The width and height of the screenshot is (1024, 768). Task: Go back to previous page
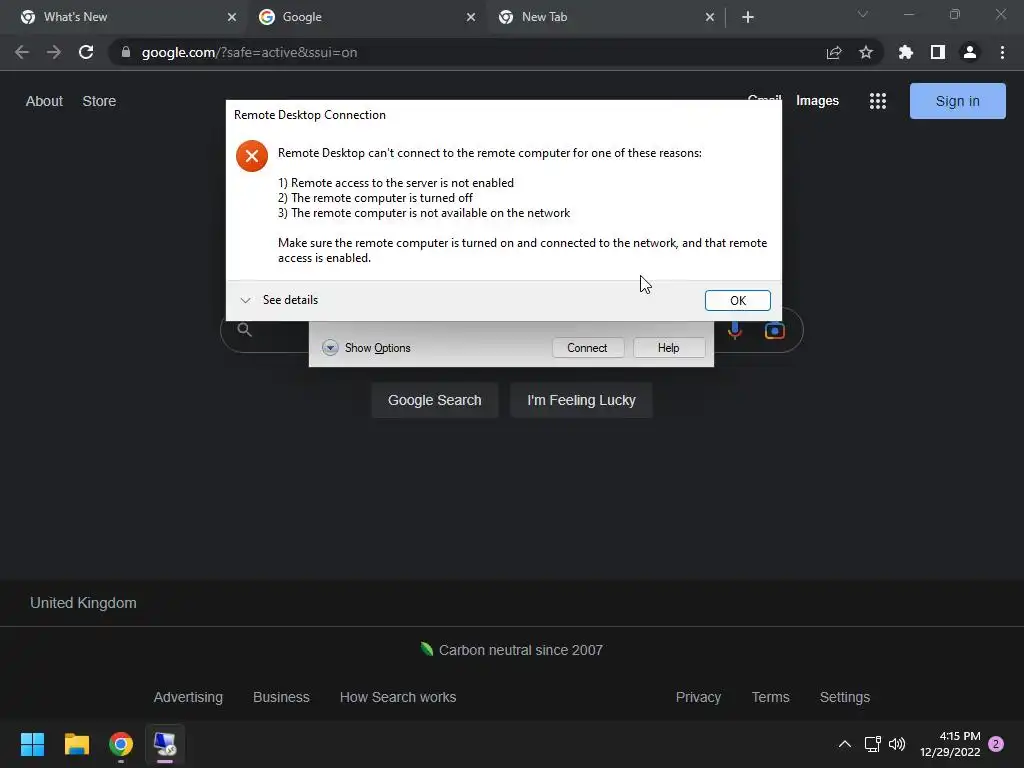[x=22, y=52]
